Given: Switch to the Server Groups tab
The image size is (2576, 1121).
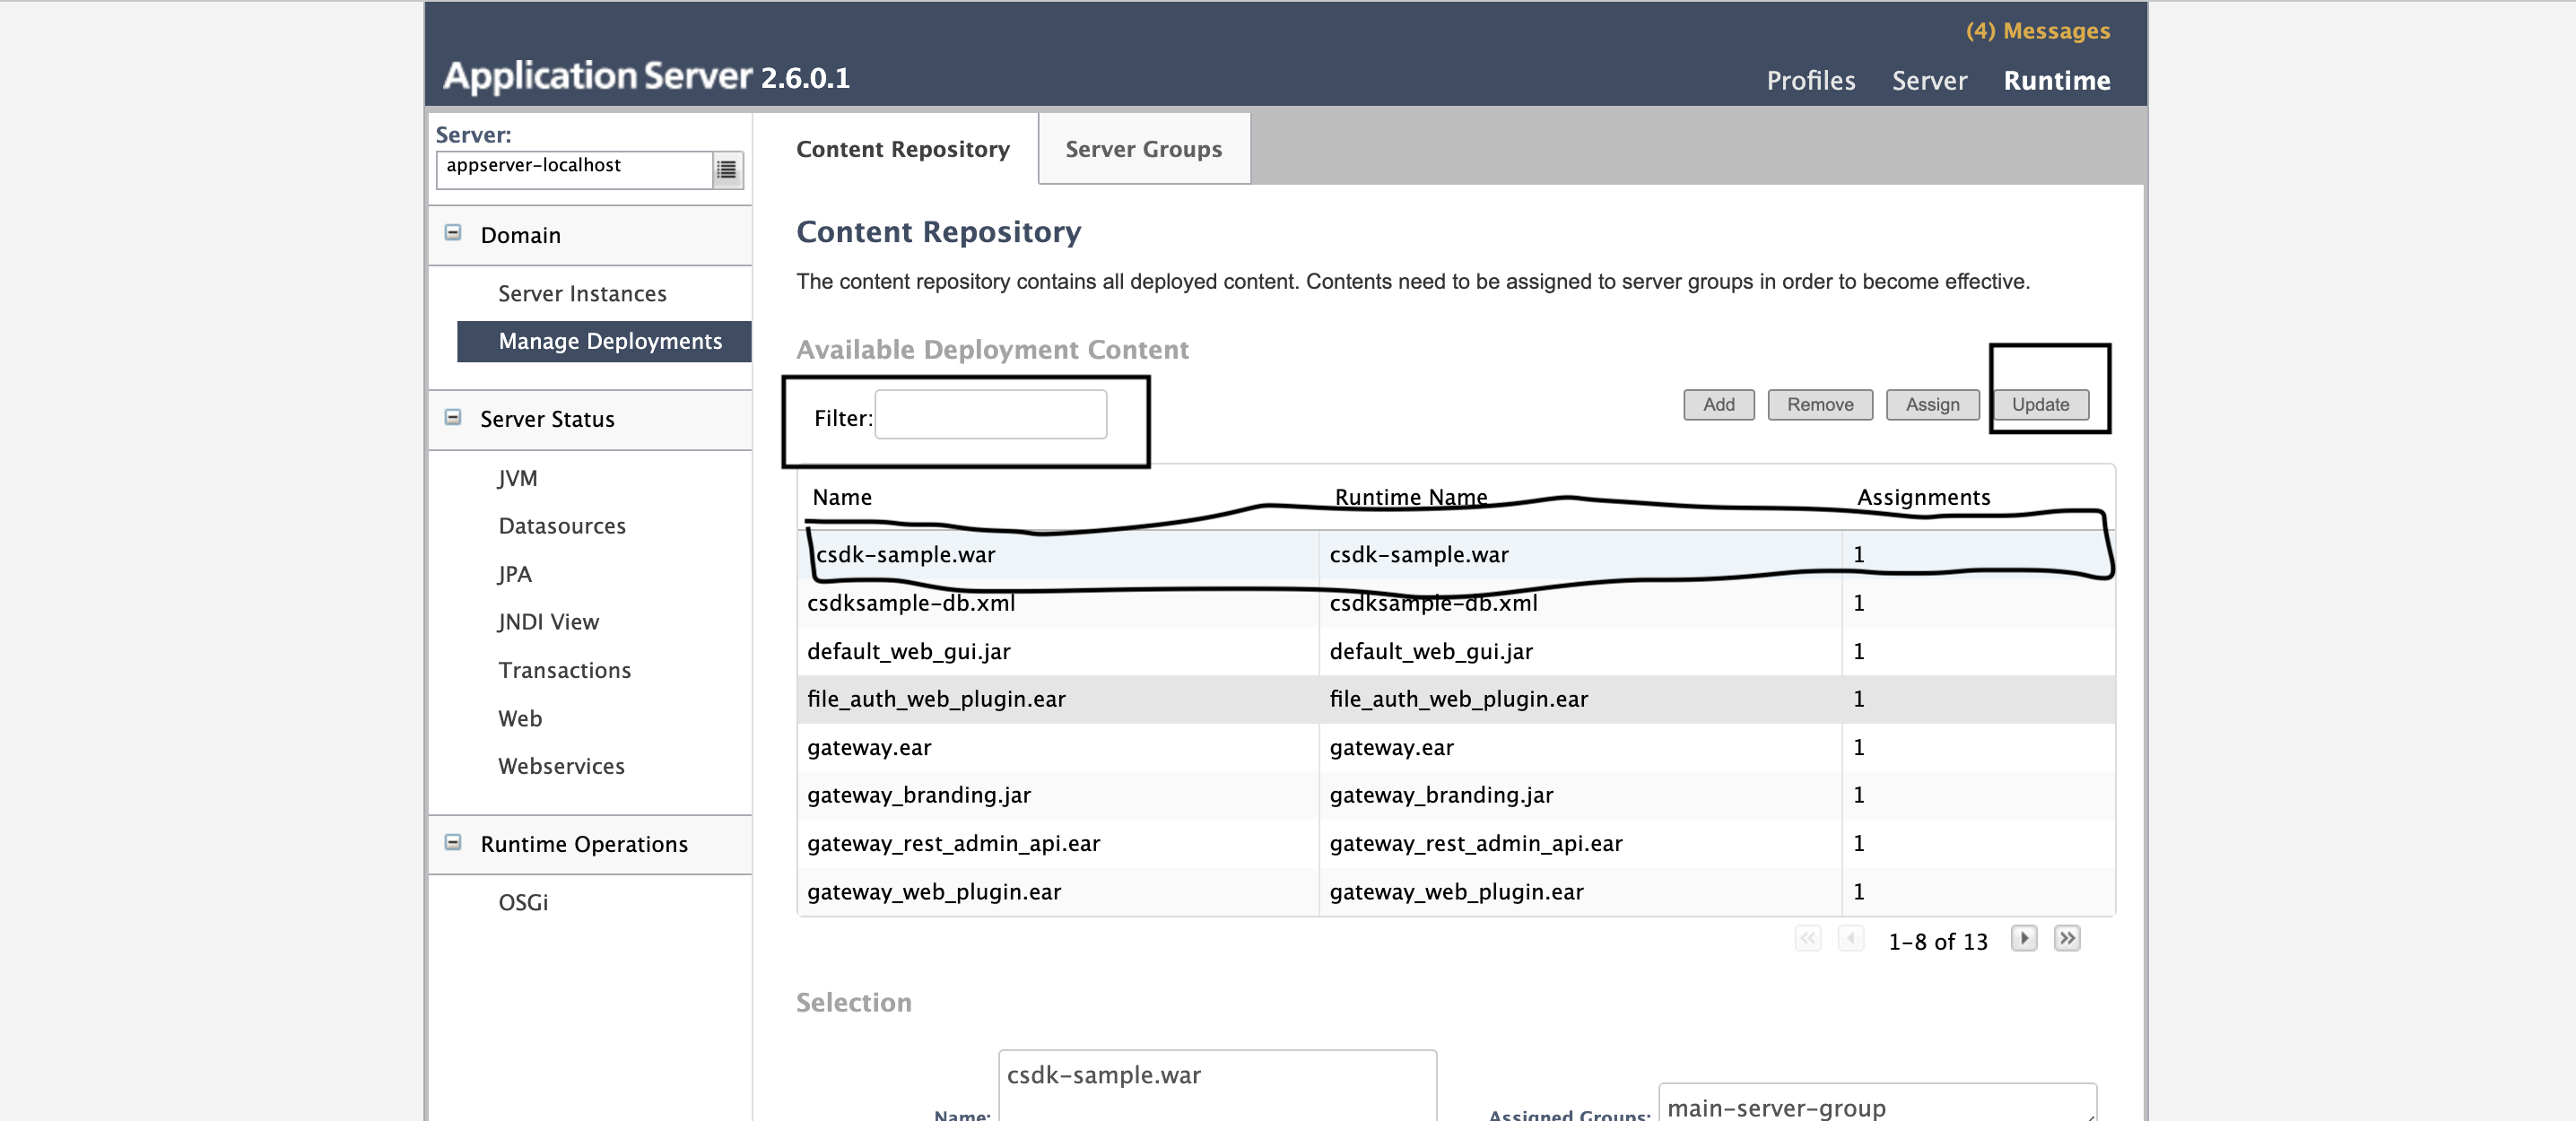Looking at the screenshot, I should [1143, 149].
